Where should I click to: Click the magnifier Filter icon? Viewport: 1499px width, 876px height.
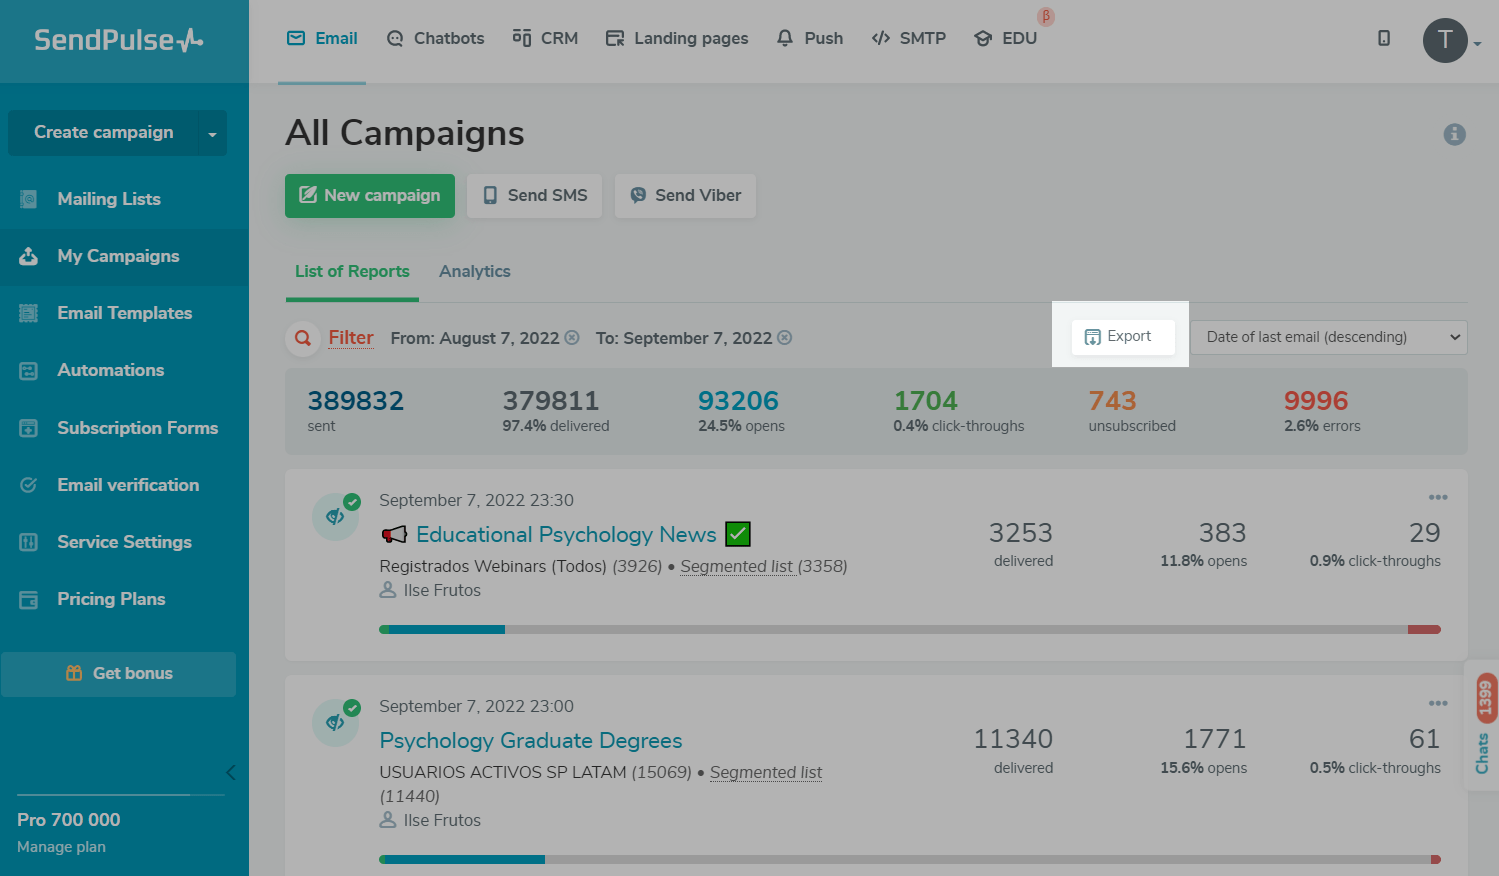click(303, 338)
